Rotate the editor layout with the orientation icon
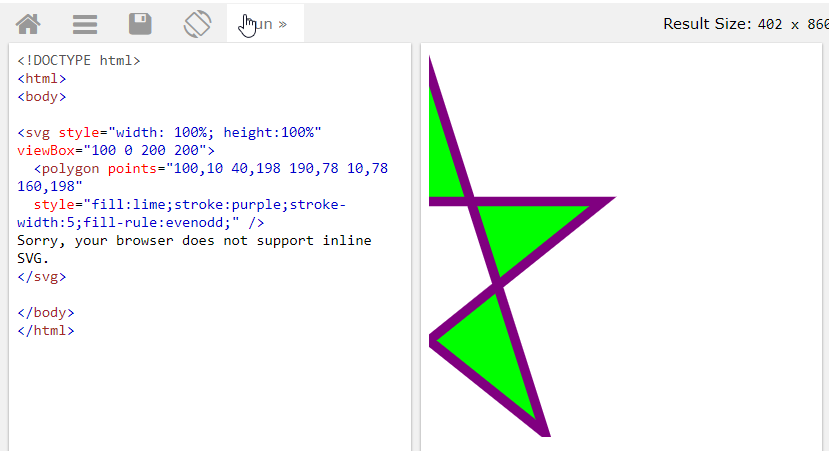 click(197, 24)
